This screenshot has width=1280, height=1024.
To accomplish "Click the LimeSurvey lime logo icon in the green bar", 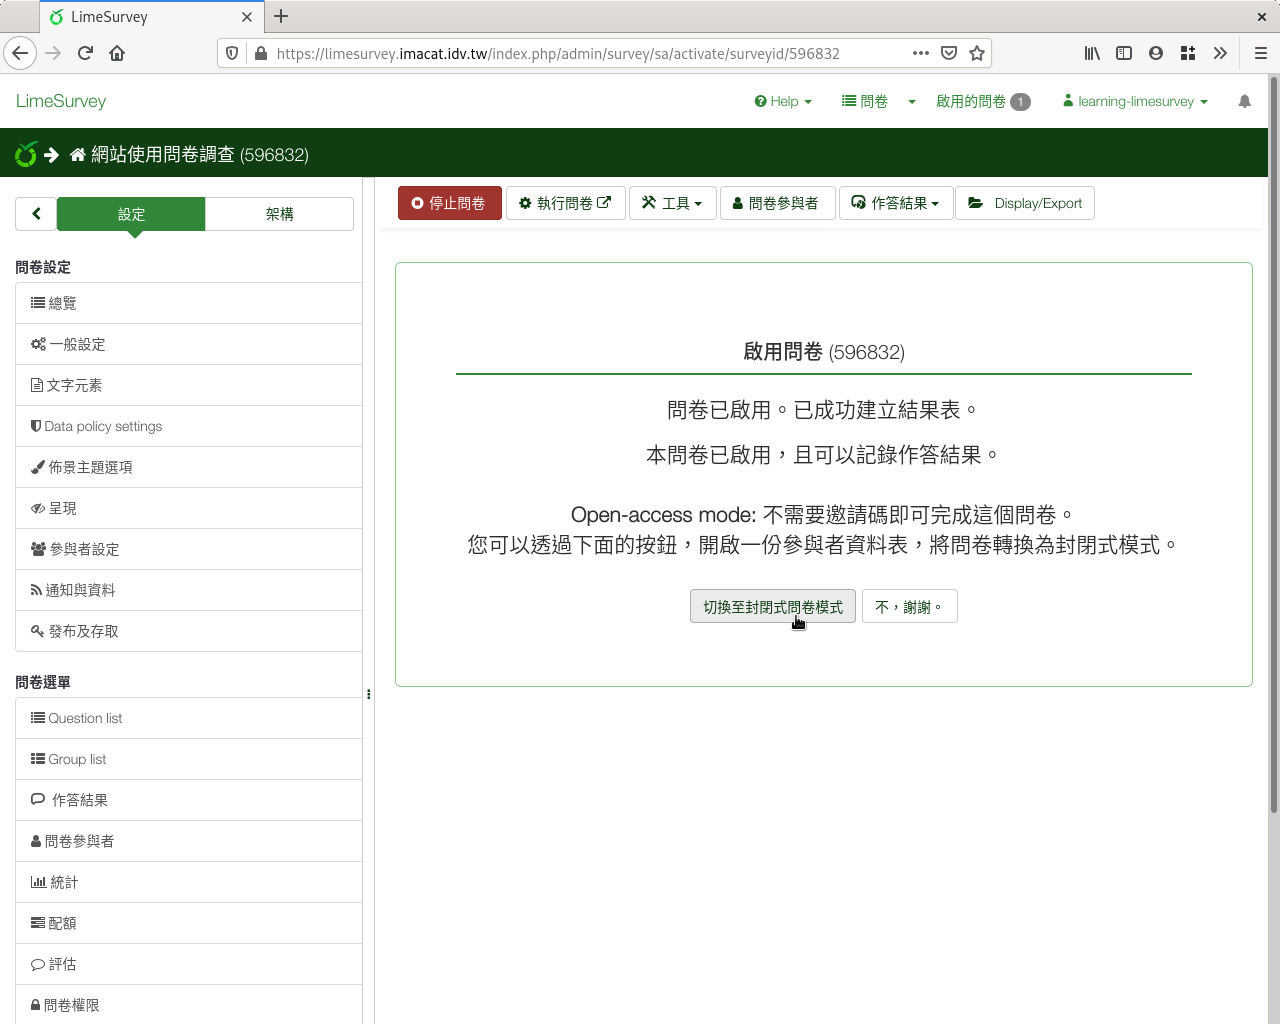I will pos(26,154).
